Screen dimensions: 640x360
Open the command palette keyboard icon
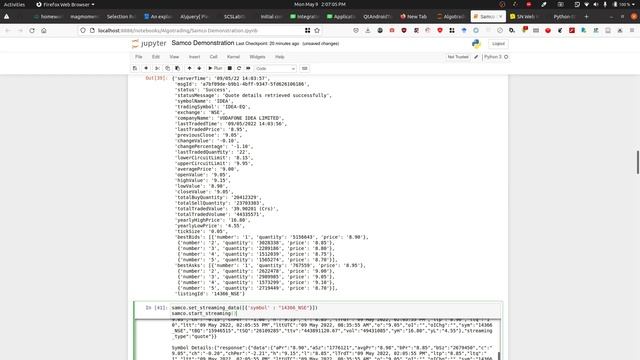(304, 68)
